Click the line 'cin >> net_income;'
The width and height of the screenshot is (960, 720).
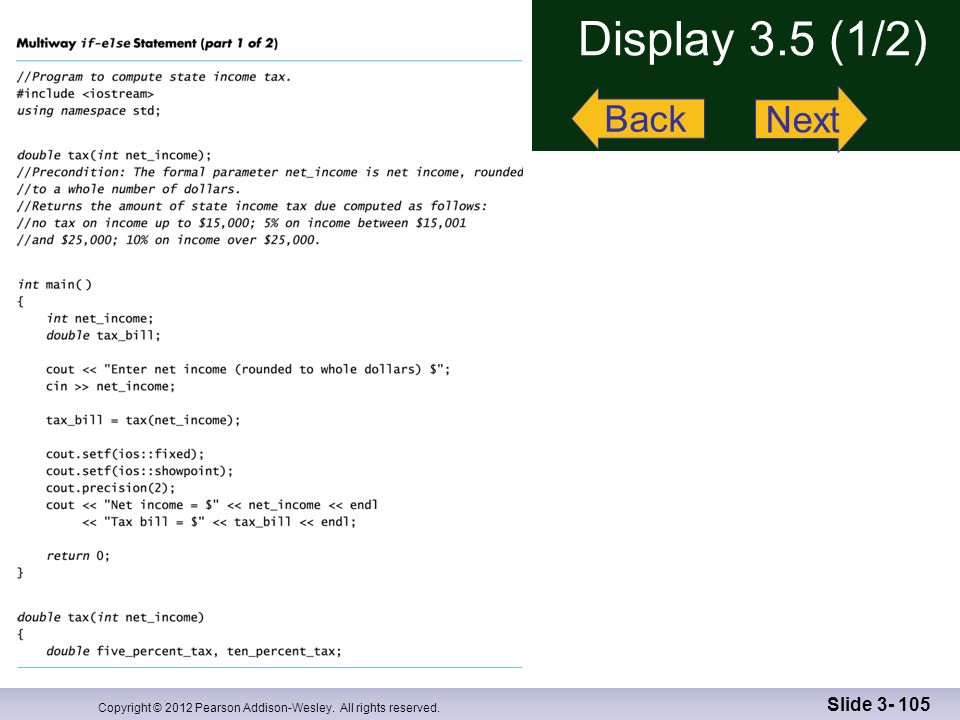[110, 386]
